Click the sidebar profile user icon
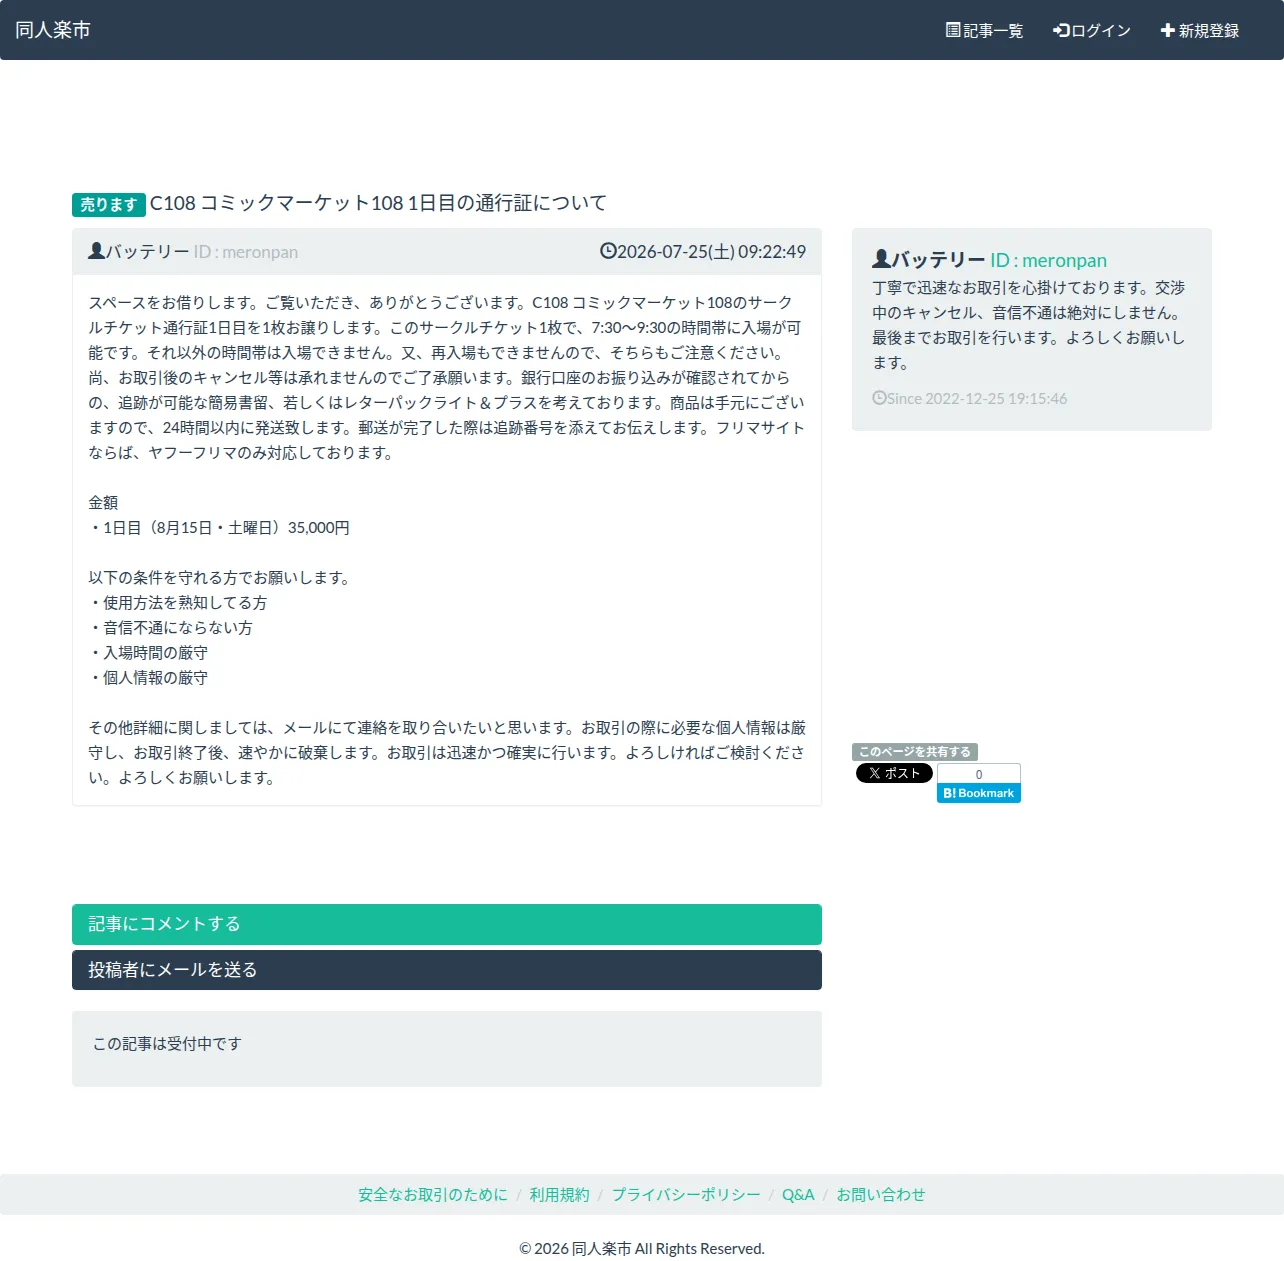Image resolution: width=1284 pixels, height=1261 pixels. [x=881, y=259]
